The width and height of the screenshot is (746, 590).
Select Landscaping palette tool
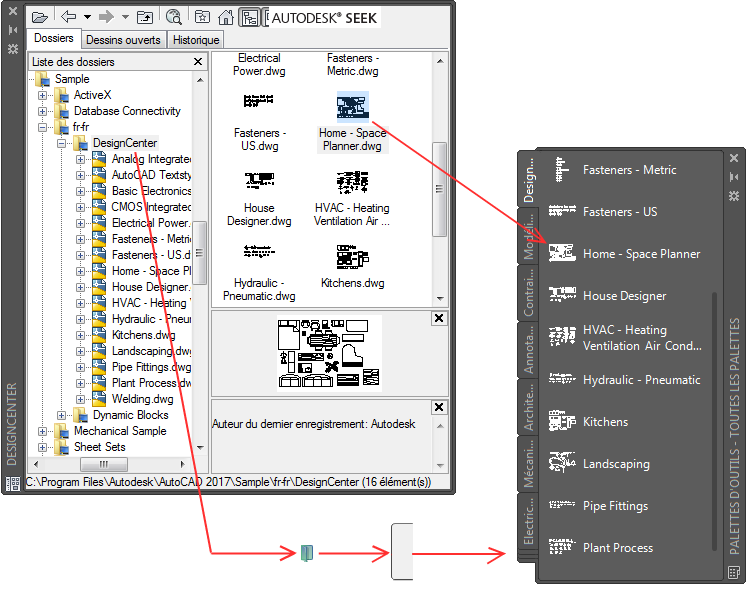pos(627,463)
